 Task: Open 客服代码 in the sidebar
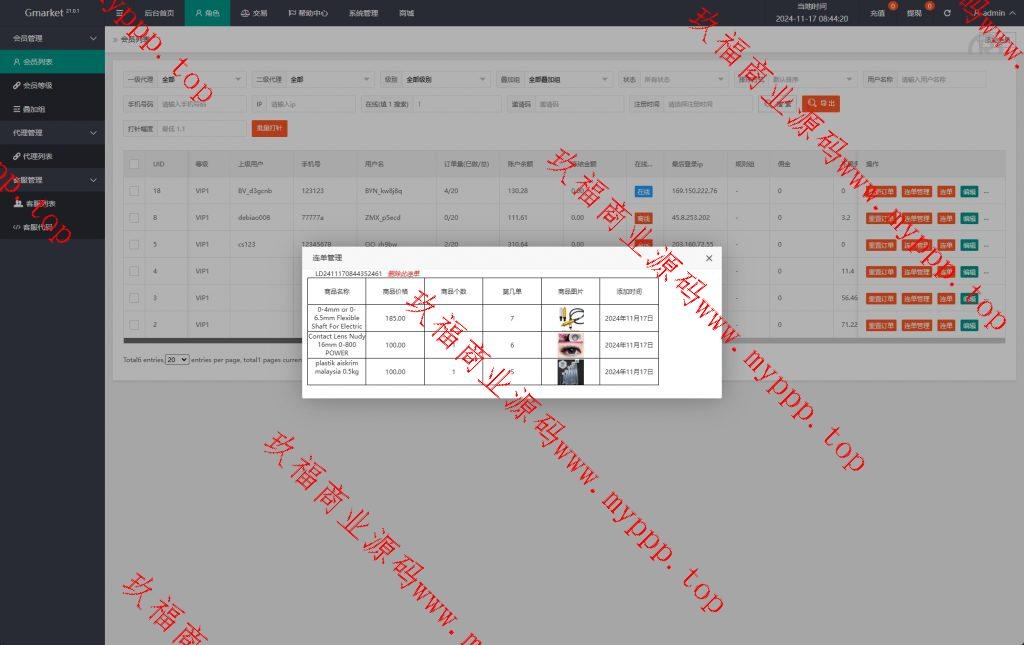click(38, 227)
